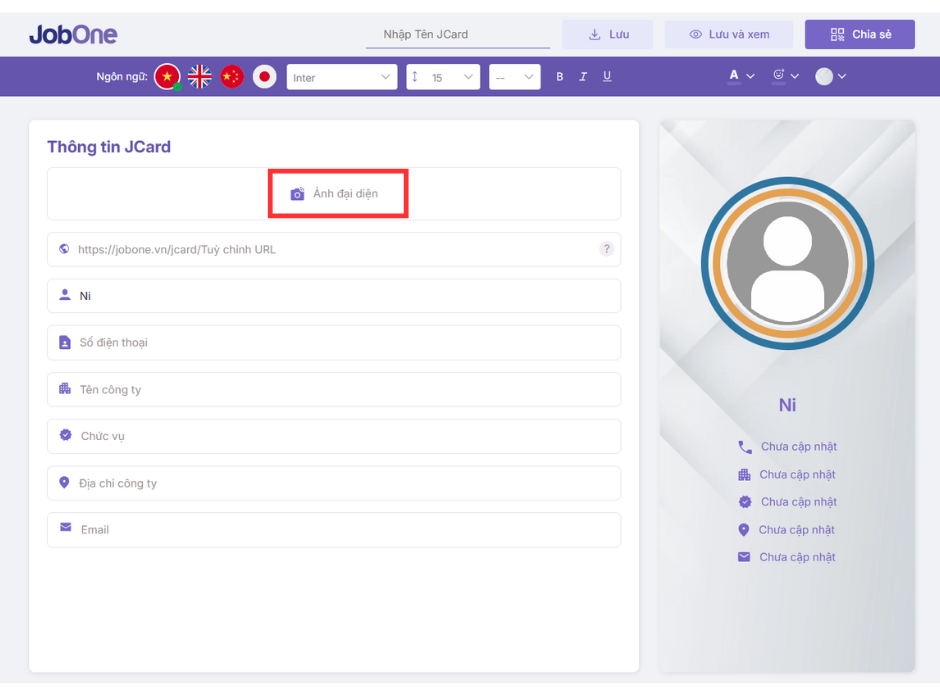Focus the Tên công ty field
The image size is (940, 700).
tap(334, 390)
